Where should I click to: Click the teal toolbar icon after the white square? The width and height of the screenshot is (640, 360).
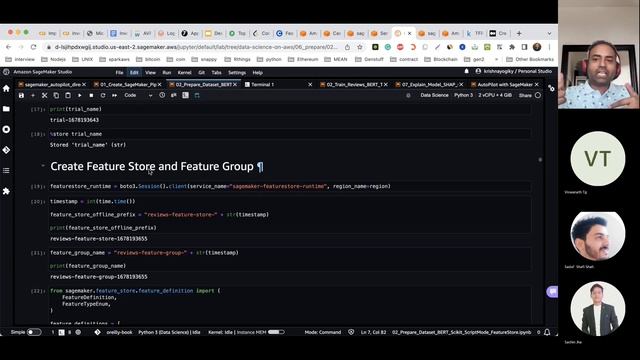(197, 95)
